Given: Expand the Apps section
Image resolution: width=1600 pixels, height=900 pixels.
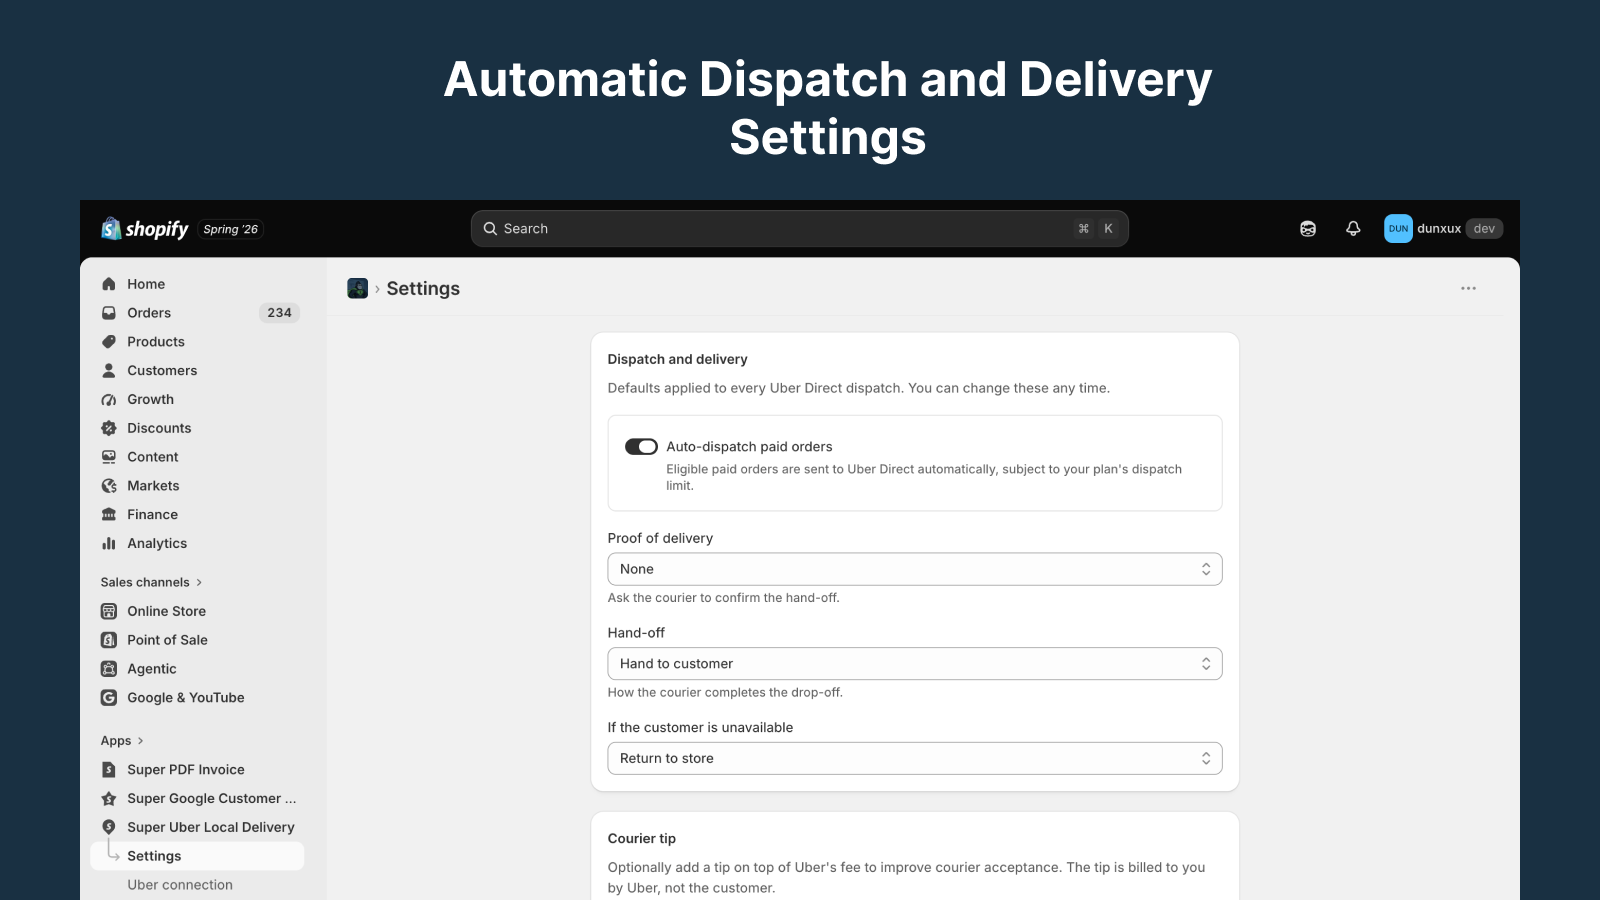Looking at the screenshot, I should pyautogui.click(x=122, y=741).
